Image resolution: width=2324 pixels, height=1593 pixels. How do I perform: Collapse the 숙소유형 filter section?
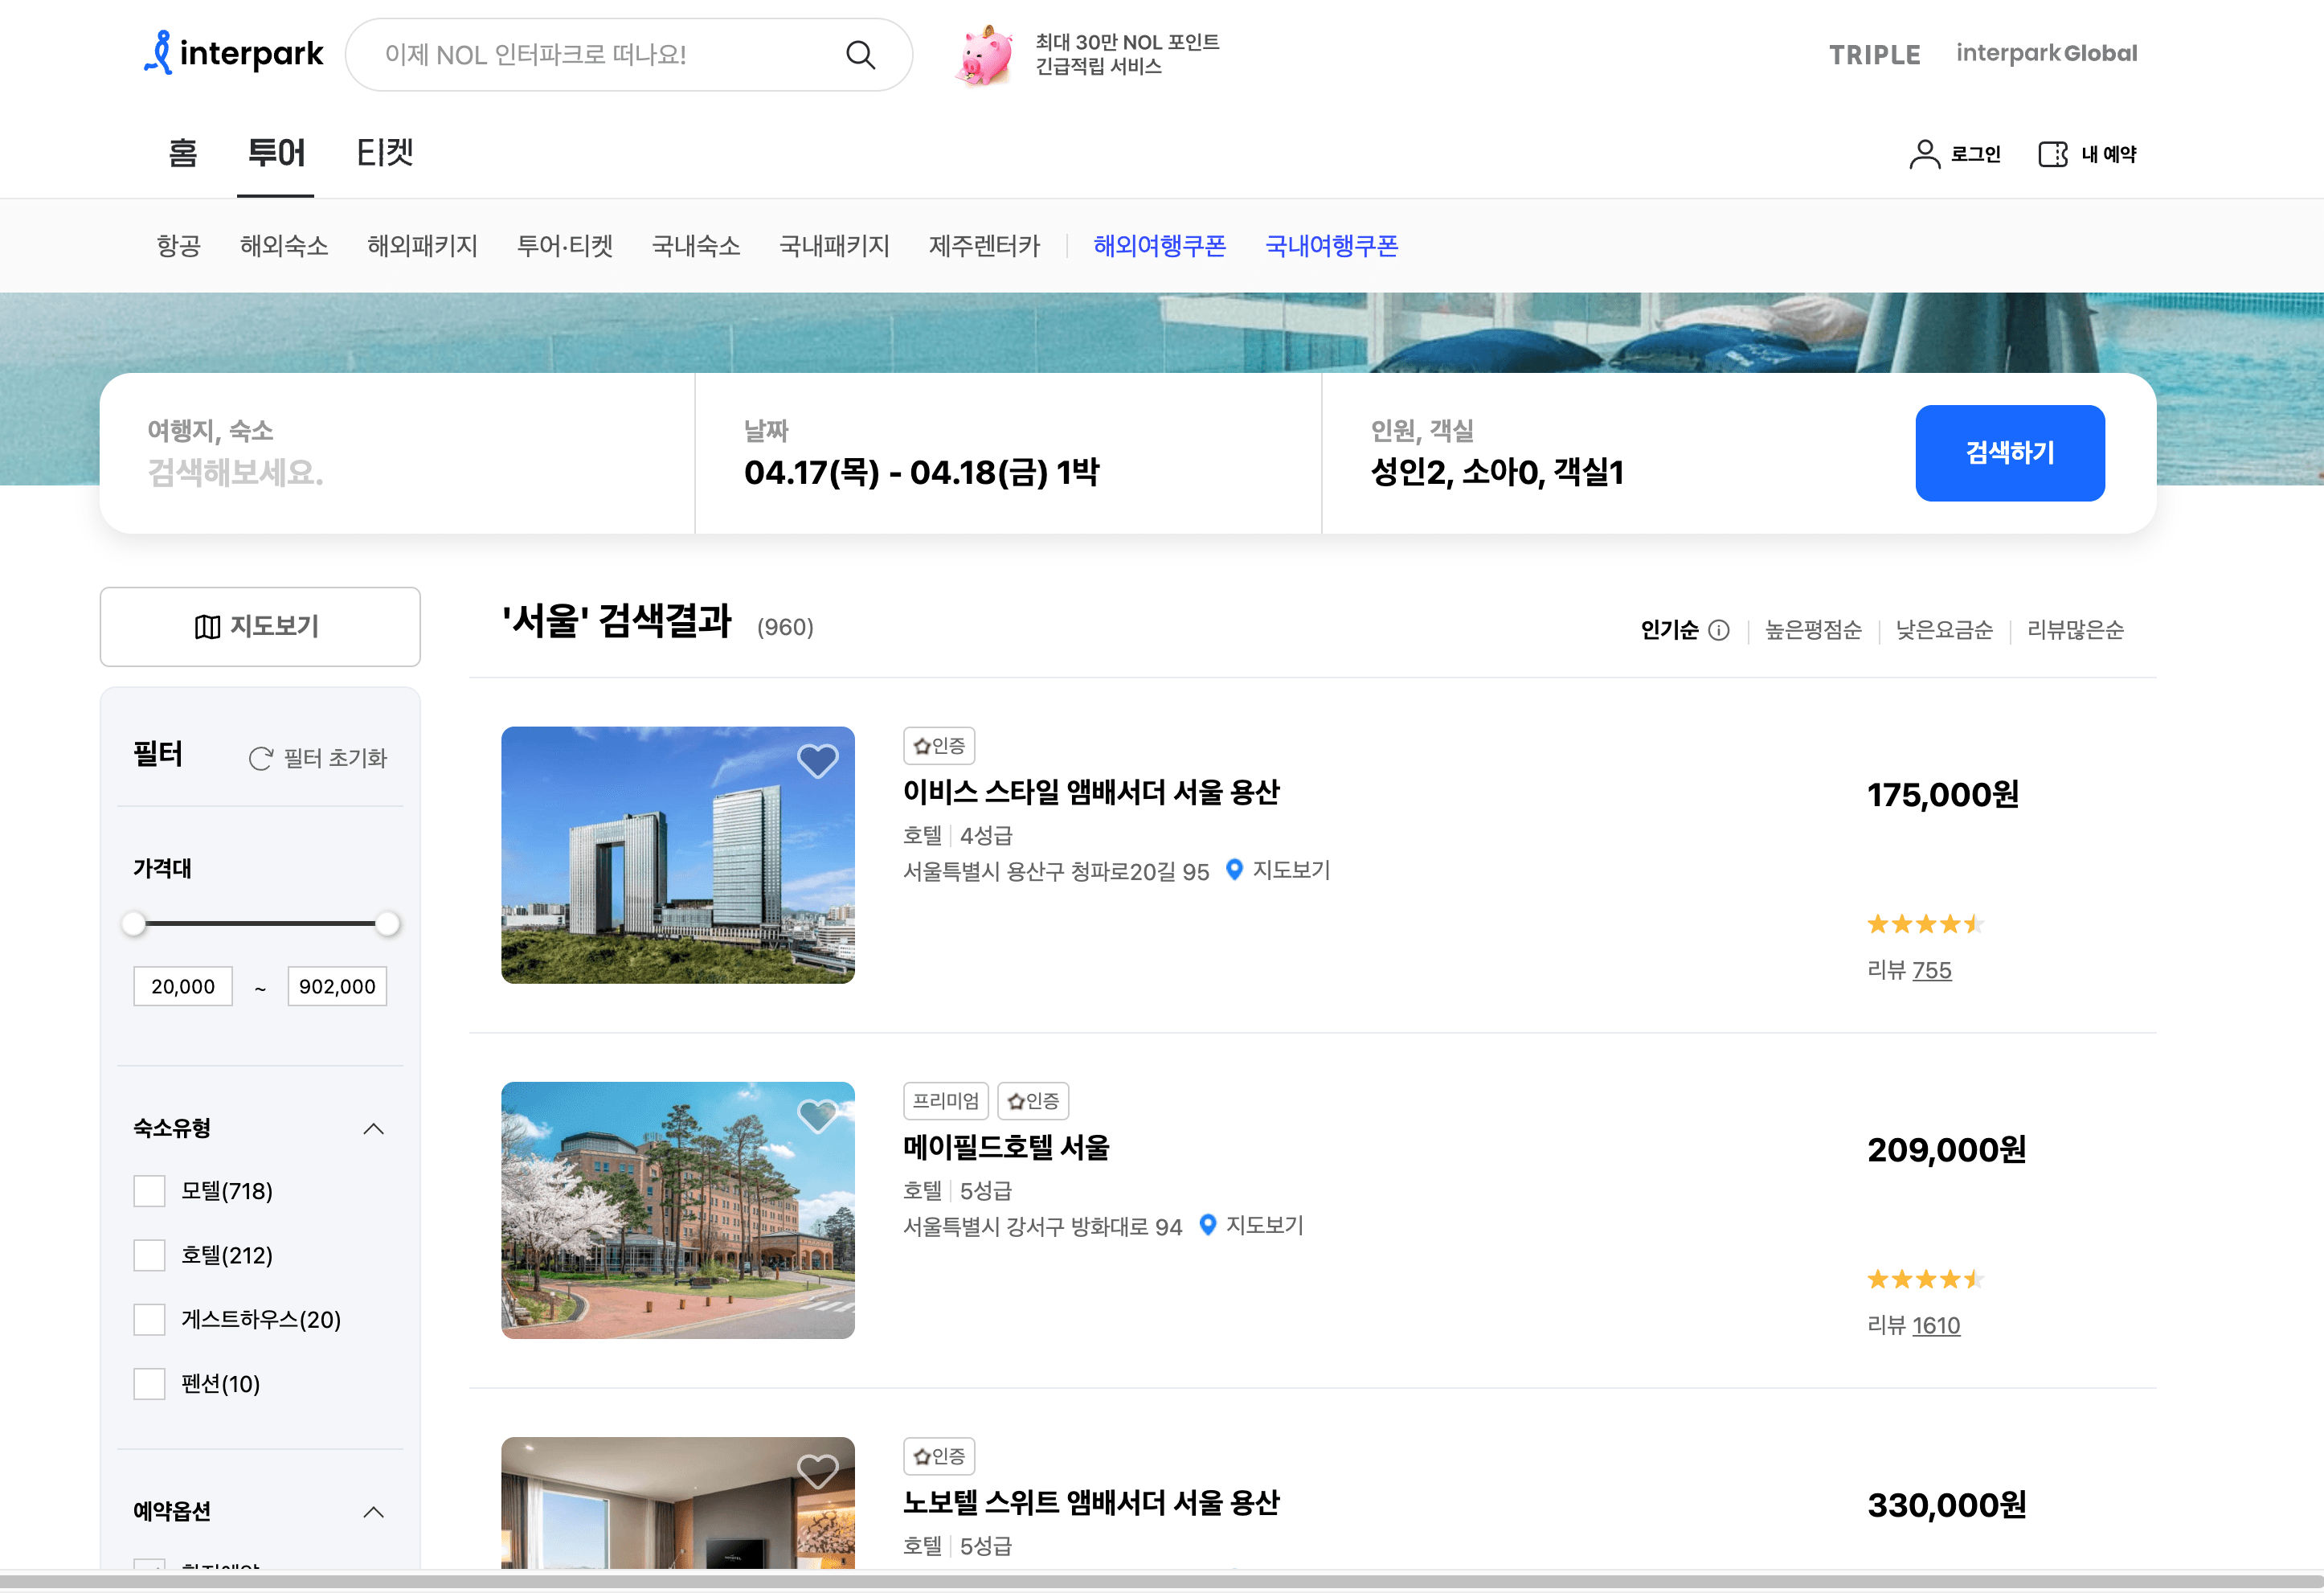(373, 1129)
